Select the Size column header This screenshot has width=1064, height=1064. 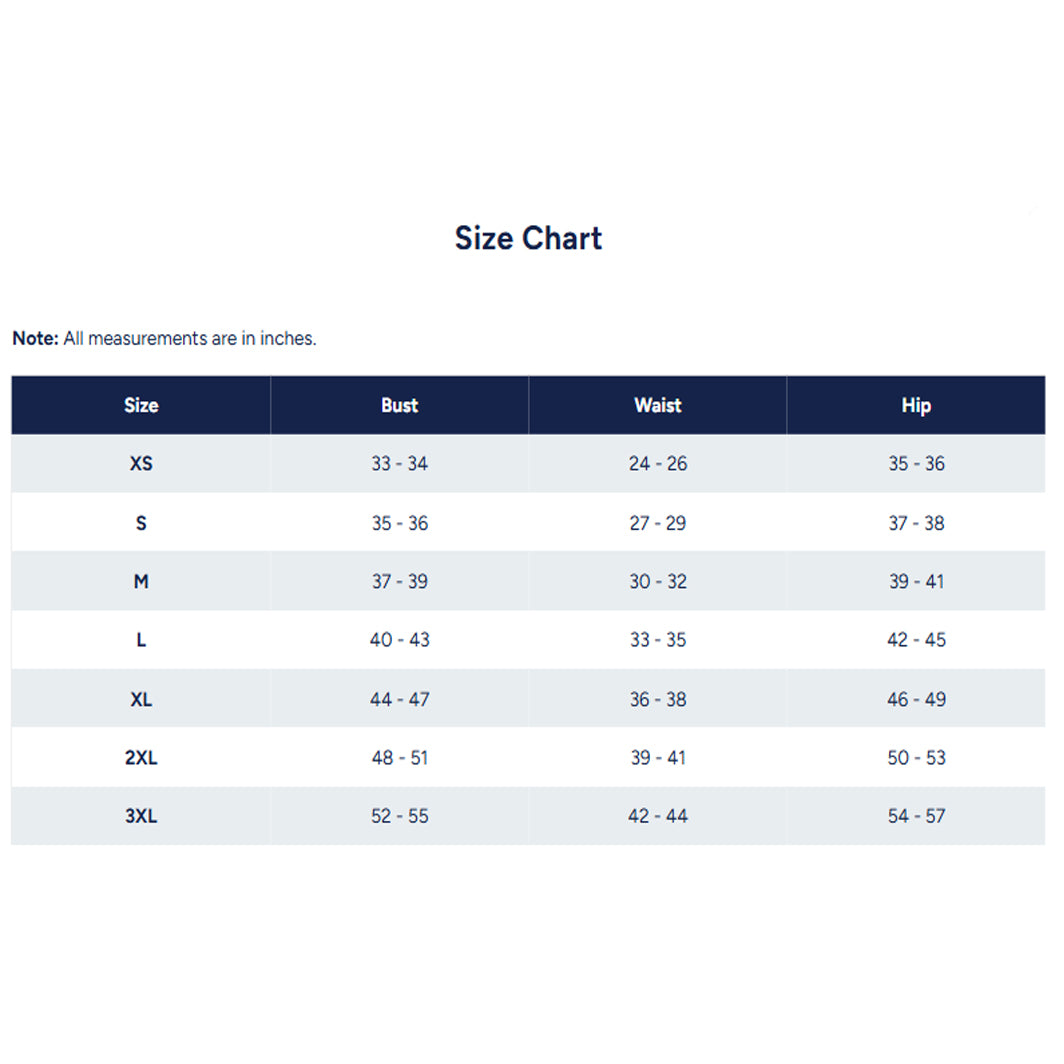[x=141, y=405]
